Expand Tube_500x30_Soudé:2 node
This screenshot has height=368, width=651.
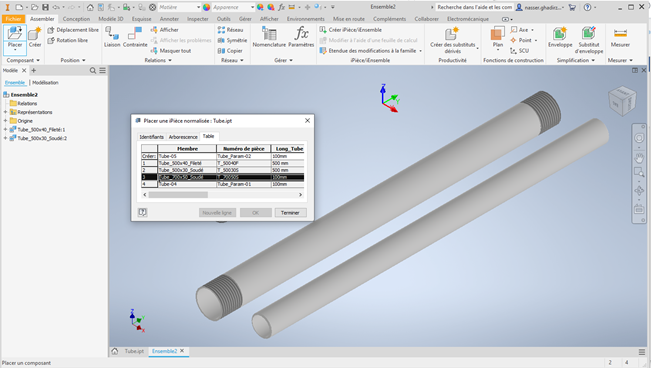(5, 138)
